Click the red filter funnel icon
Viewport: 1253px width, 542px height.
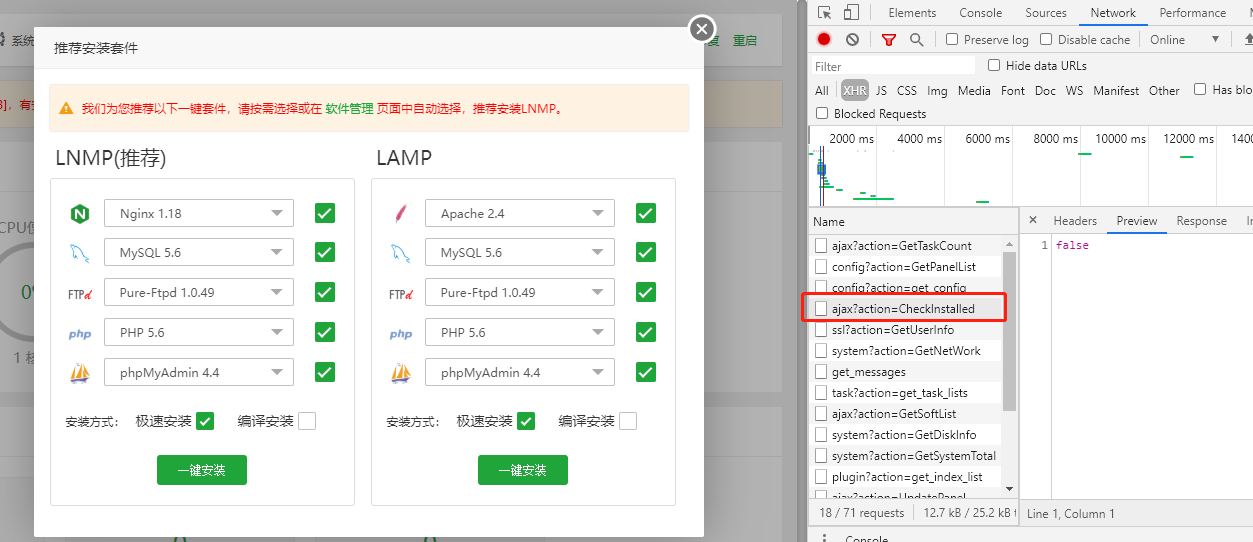pos(889,40)
